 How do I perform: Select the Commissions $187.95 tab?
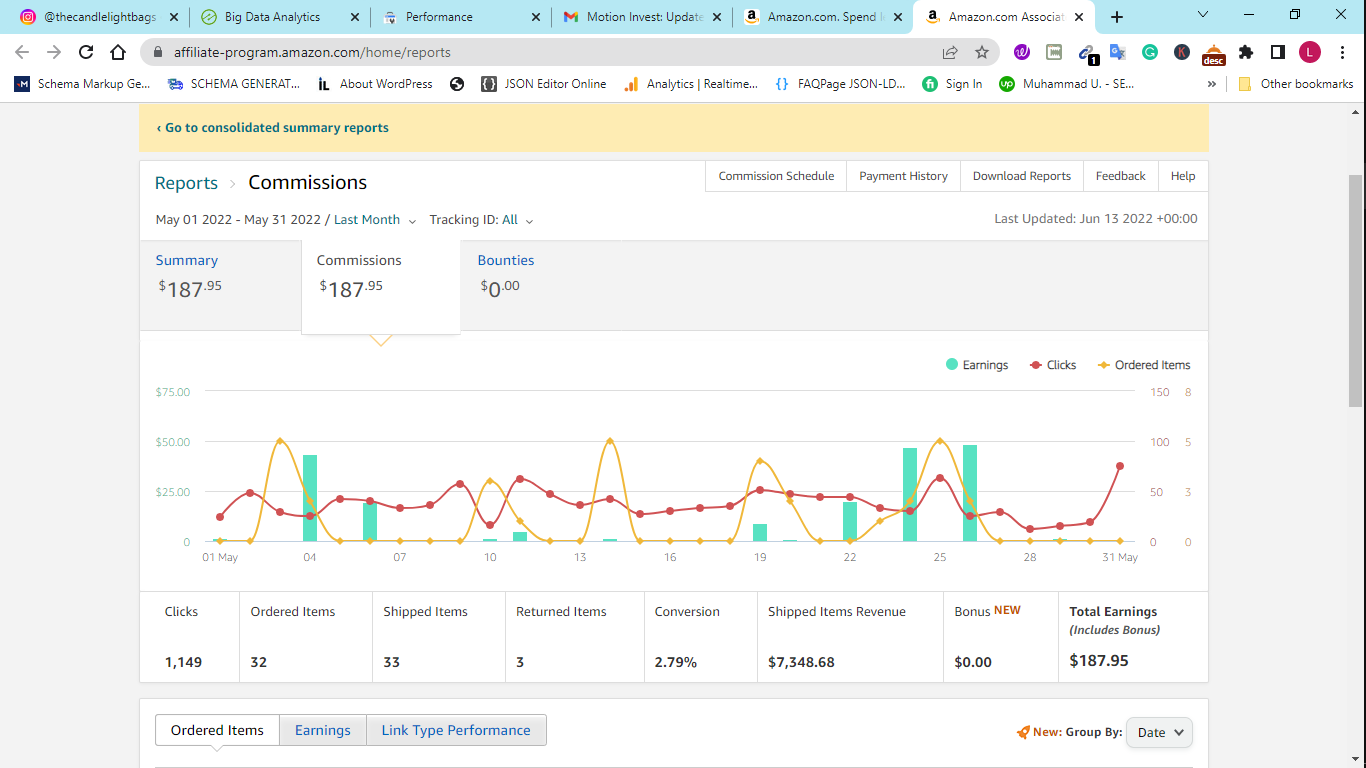pyautogui.click(x=381, y=286)
